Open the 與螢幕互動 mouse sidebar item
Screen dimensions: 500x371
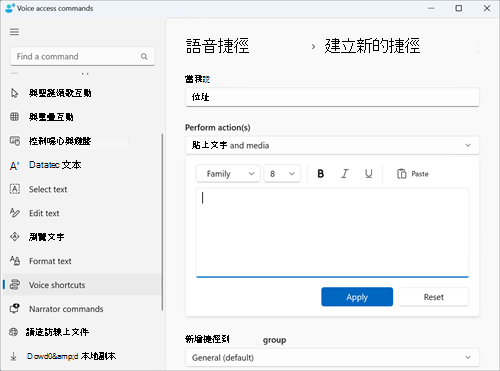tap(82, 93)
